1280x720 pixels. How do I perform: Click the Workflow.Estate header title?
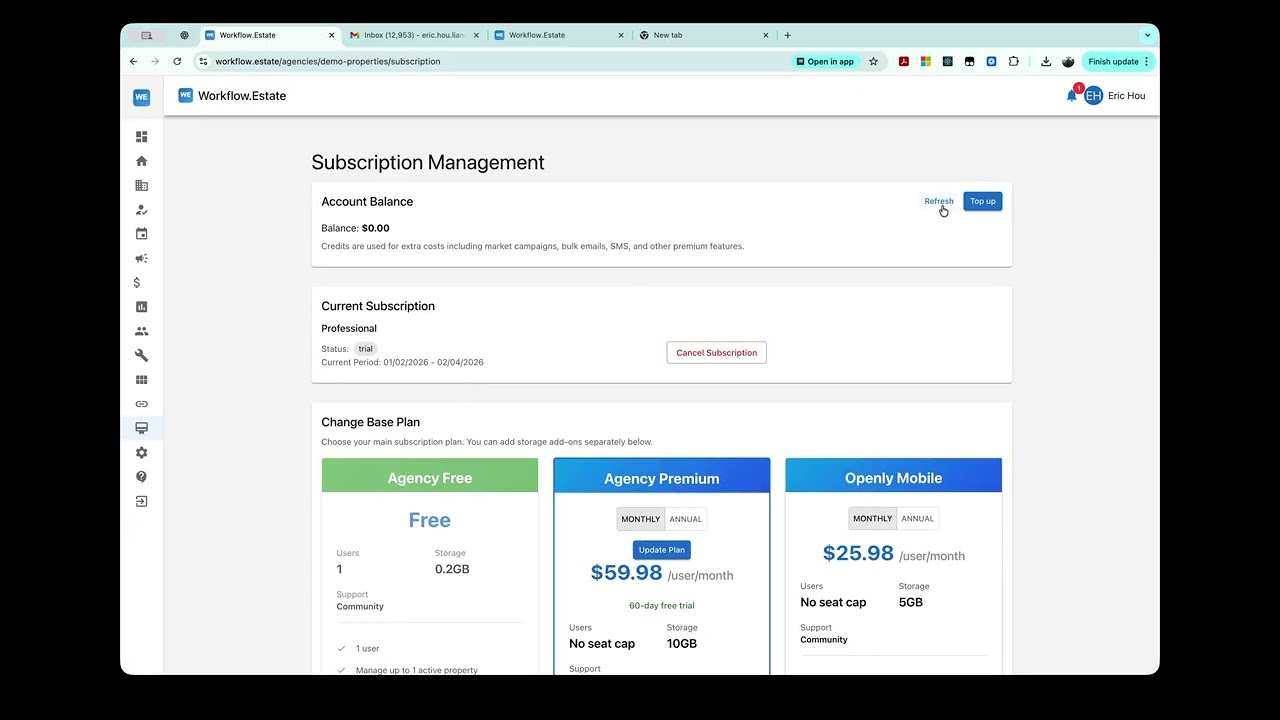[242, 96]
